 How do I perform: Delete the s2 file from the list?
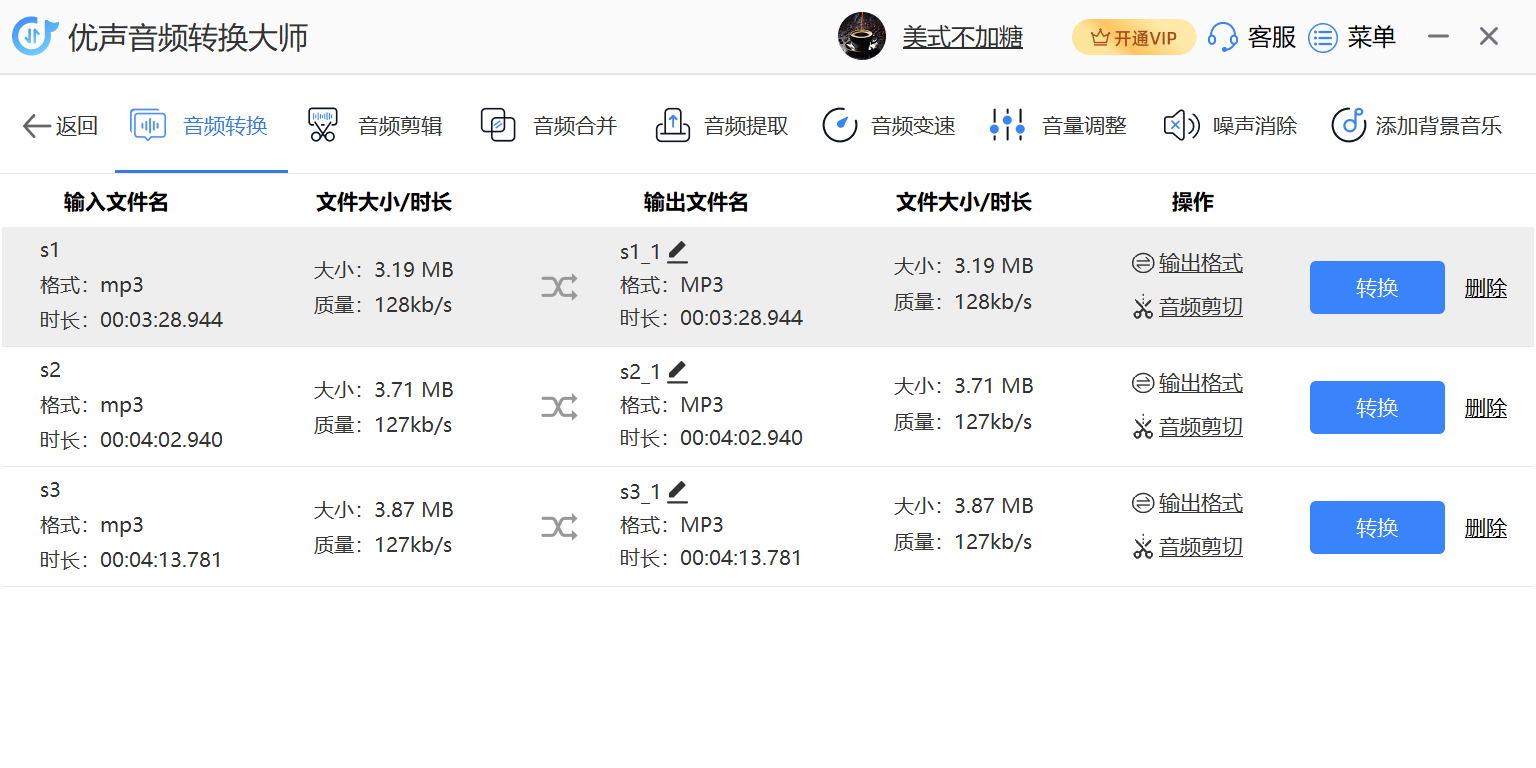(x=1485, y=408)
